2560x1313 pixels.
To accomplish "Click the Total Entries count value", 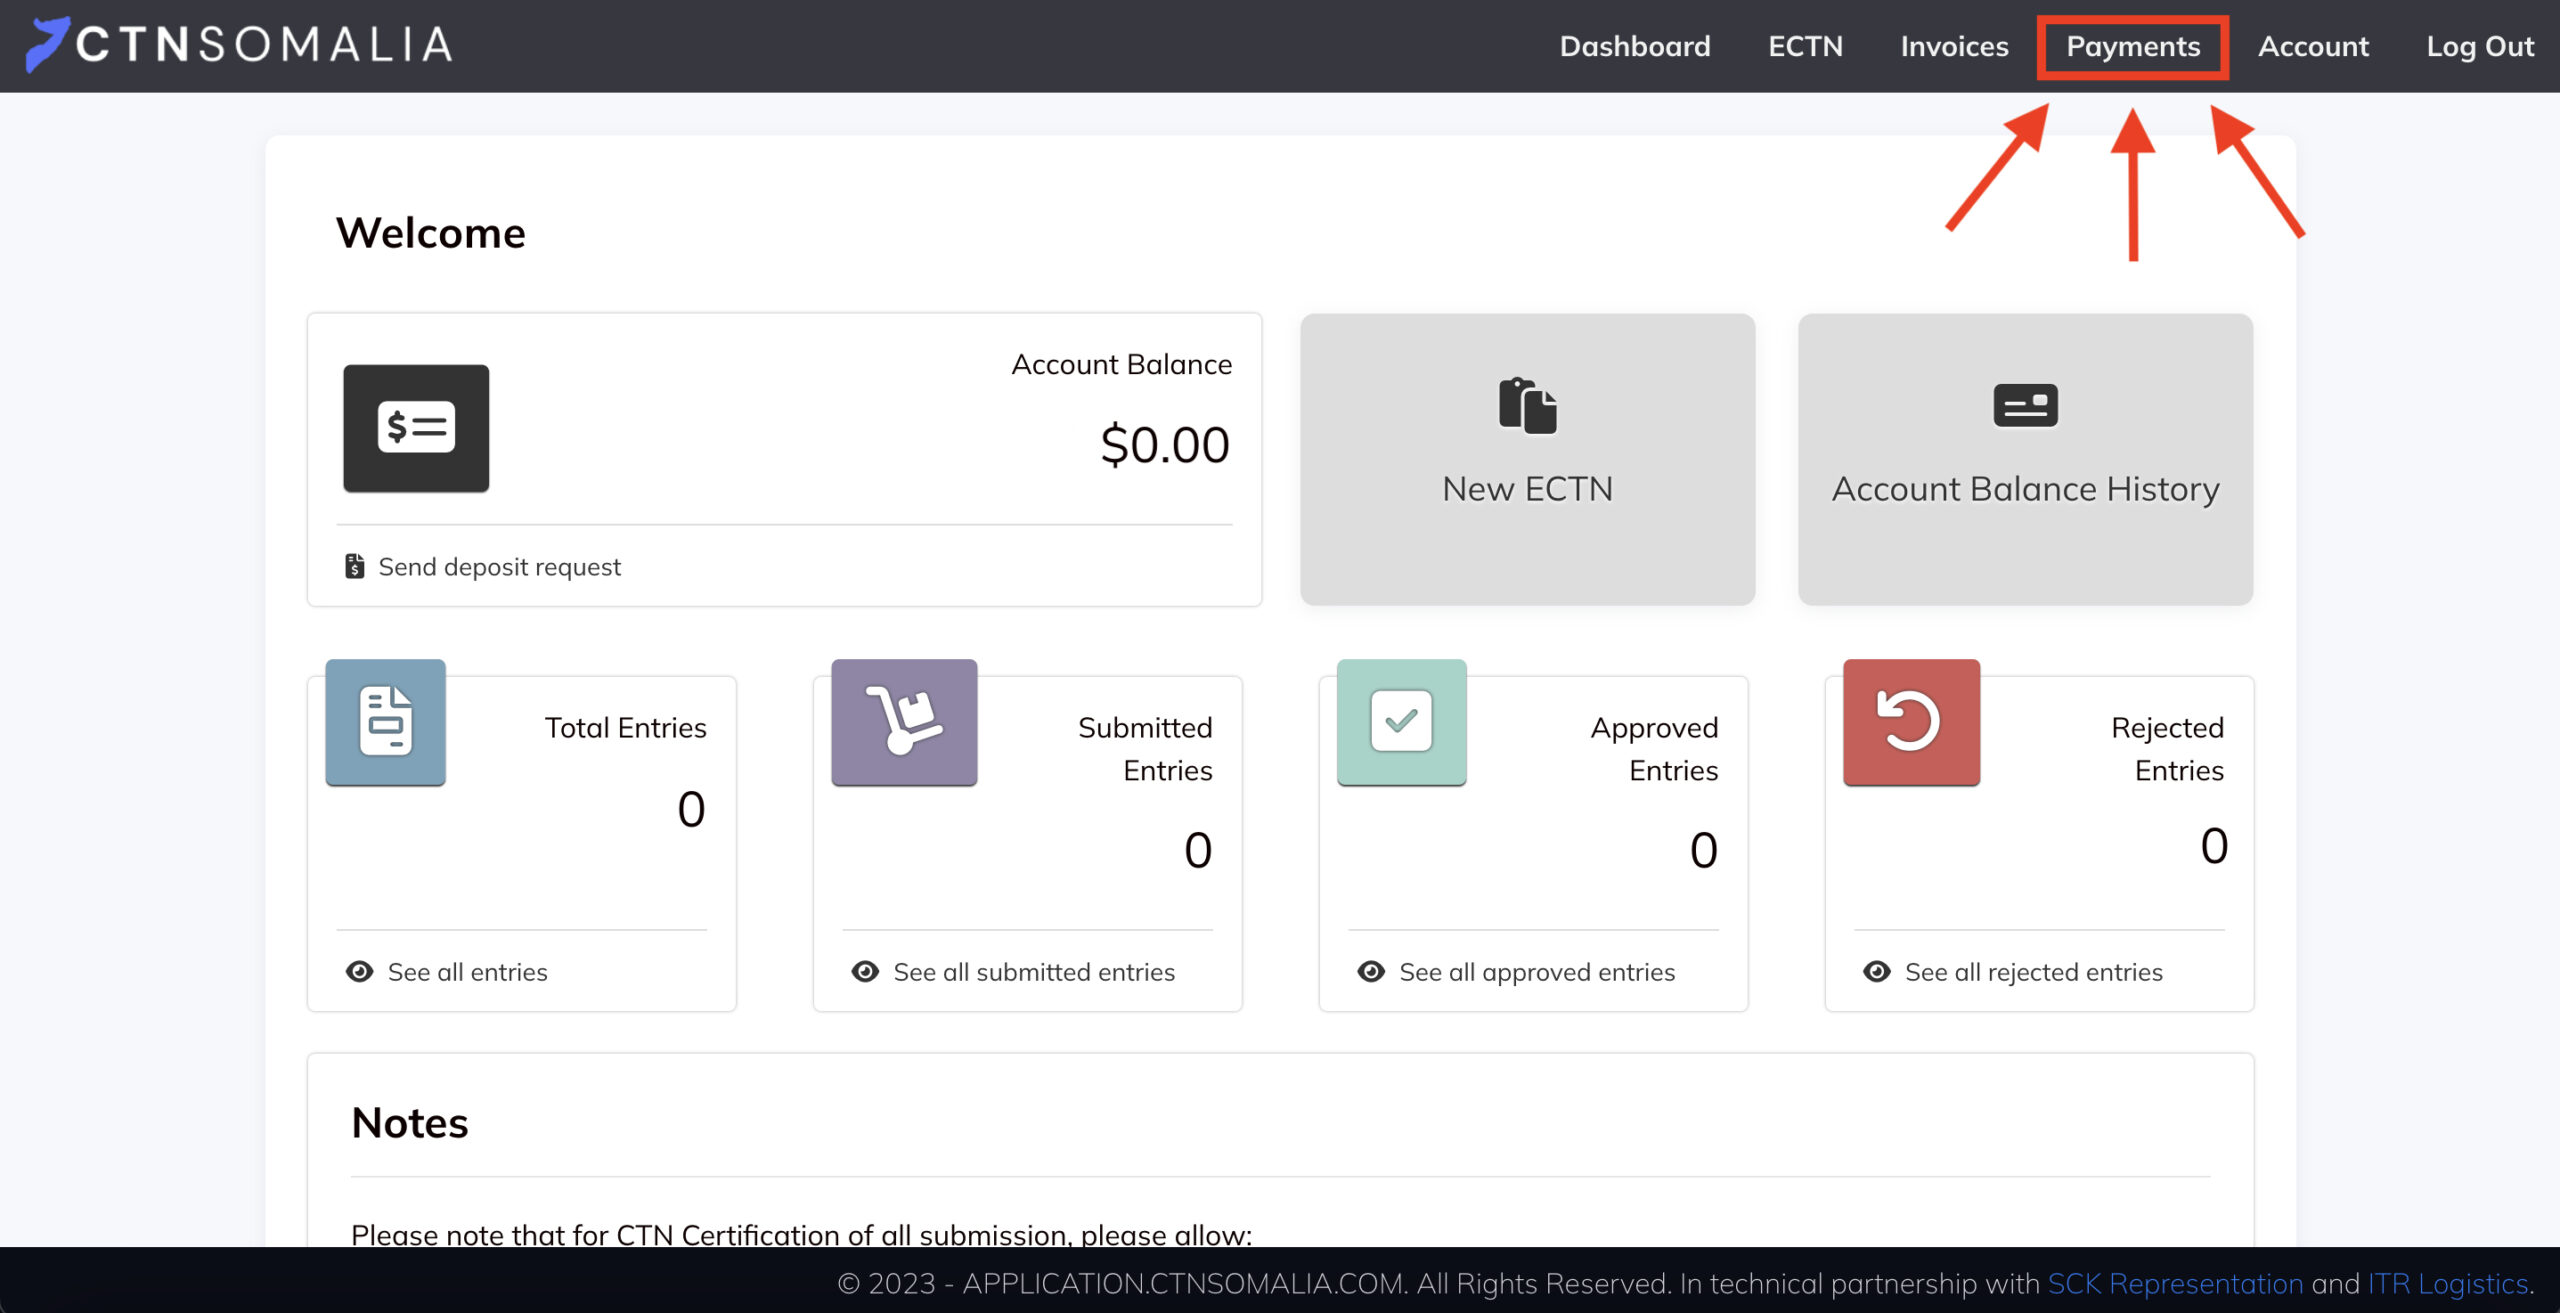I will coord(691,809).
